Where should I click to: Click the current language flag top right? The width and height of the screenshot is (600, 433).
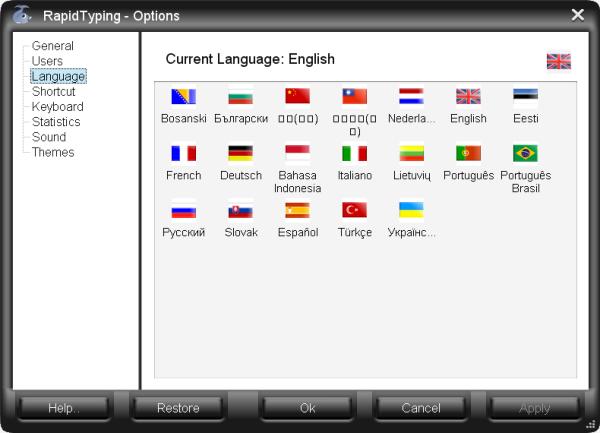[559, 62]
